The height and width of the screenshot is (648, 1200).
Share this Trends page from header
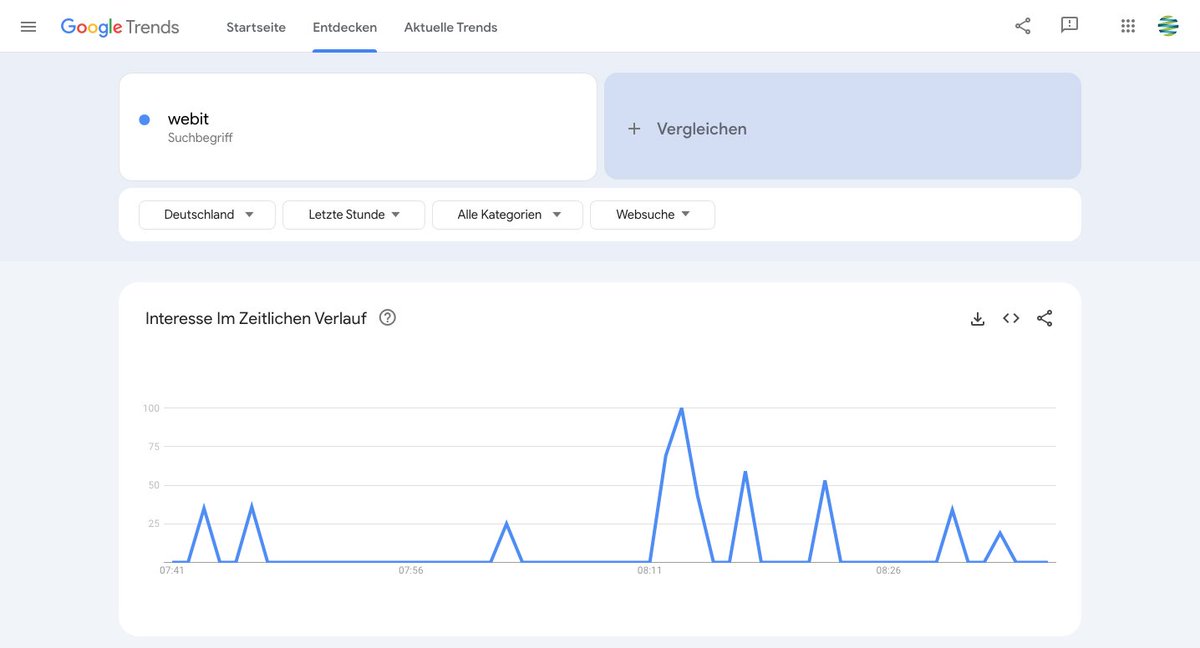pos(1022,26)
